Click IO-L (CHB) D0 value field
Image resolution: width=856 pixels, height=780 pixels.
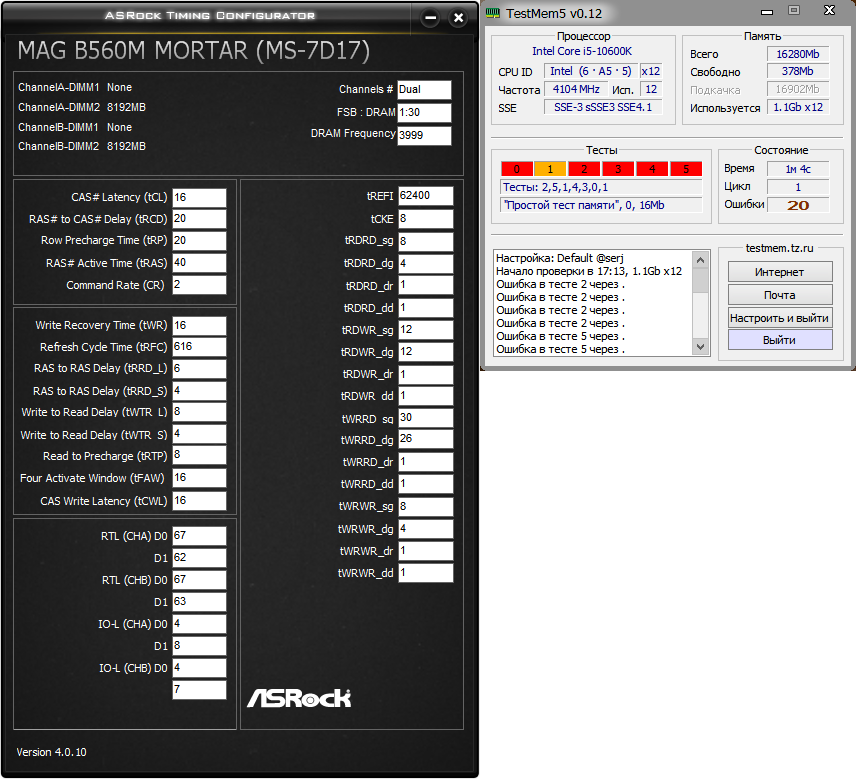pyautogui.click(x=199, y=668)
